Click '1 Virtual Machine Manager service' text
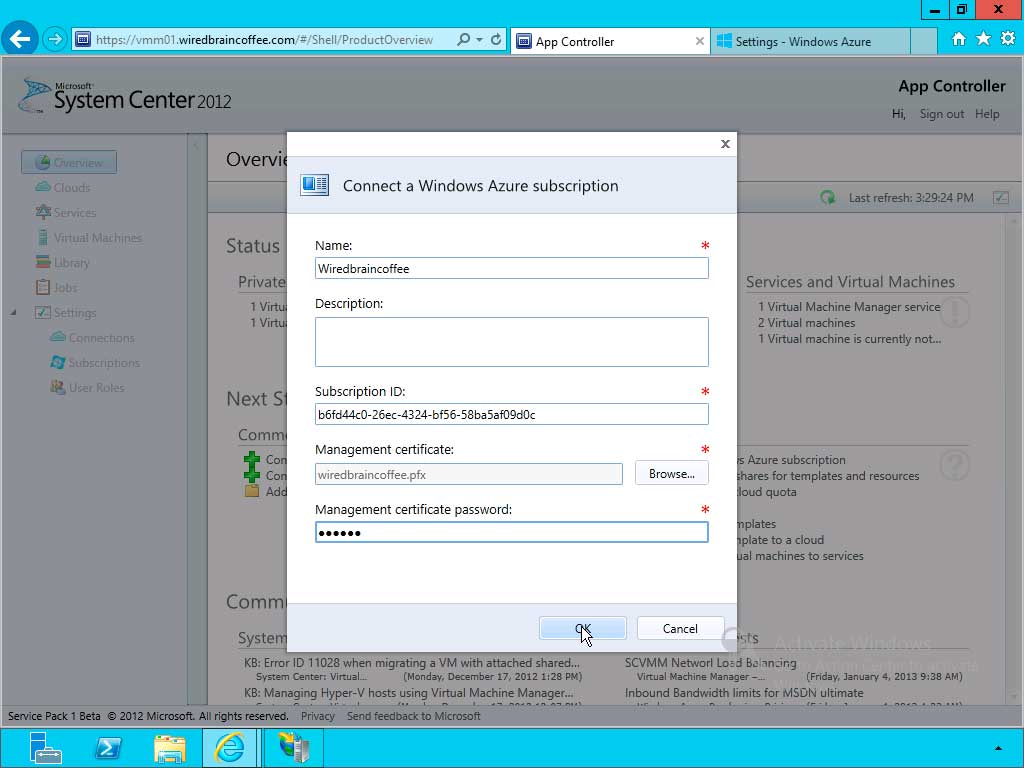 (x=849, y=306)
